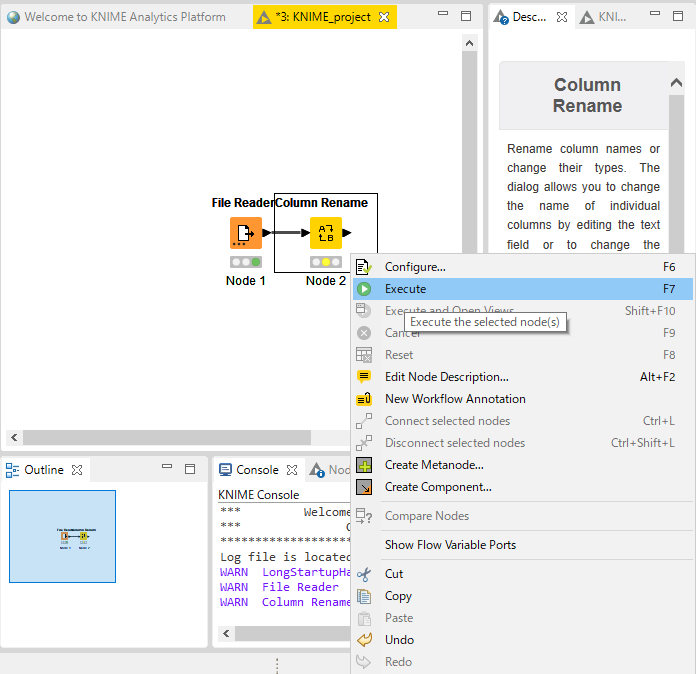Screen dimensions: 696x674
Task: Click the Node 1 traffic light status
Action: (x=245, y=262)
